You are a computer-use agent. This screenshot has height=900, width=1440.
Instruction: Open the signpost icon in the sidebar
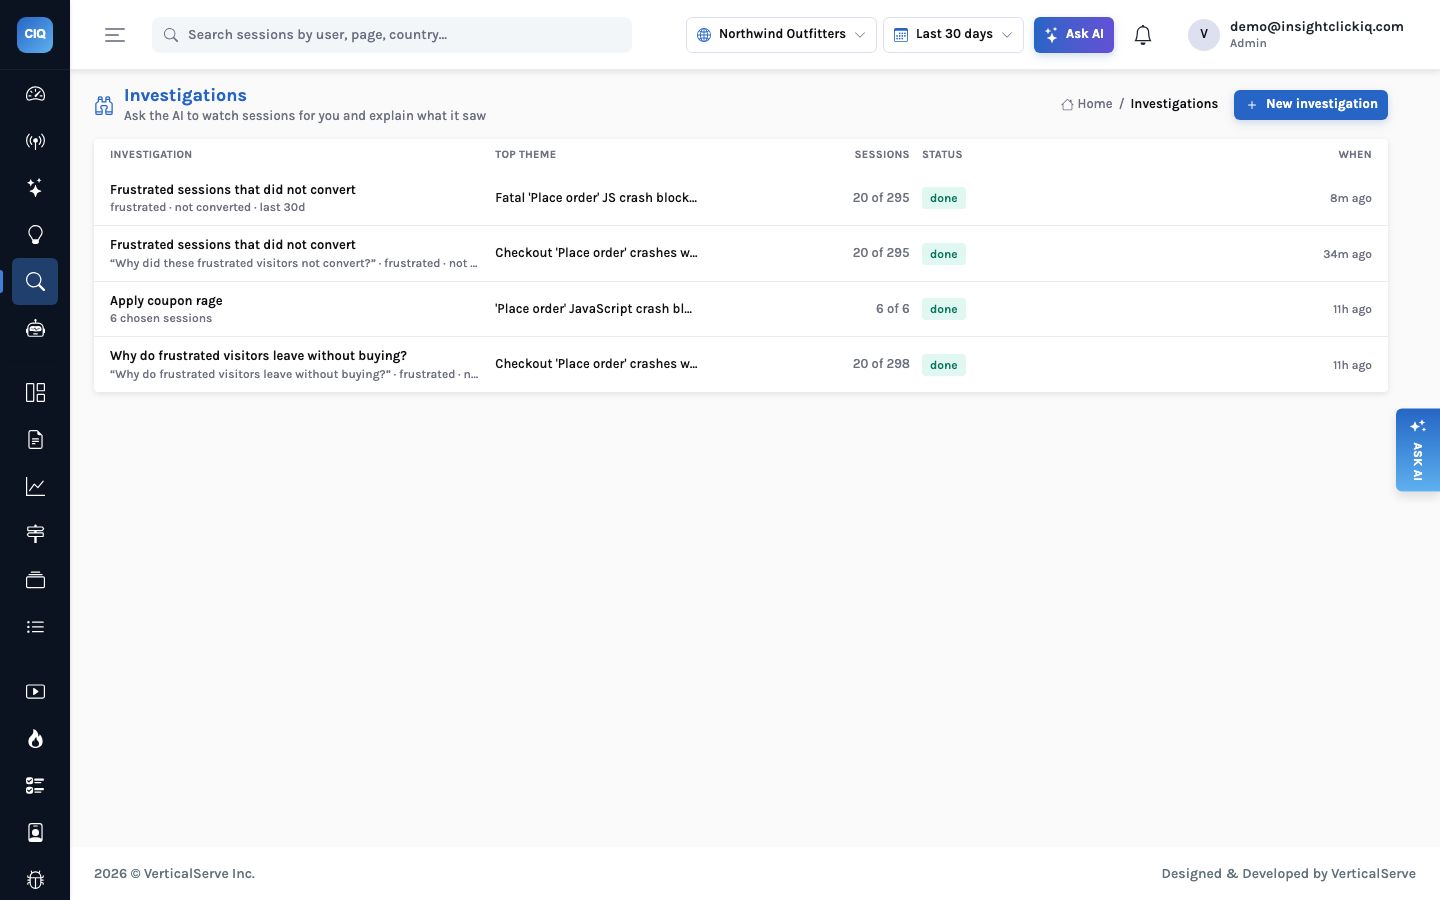click(35, 534)
